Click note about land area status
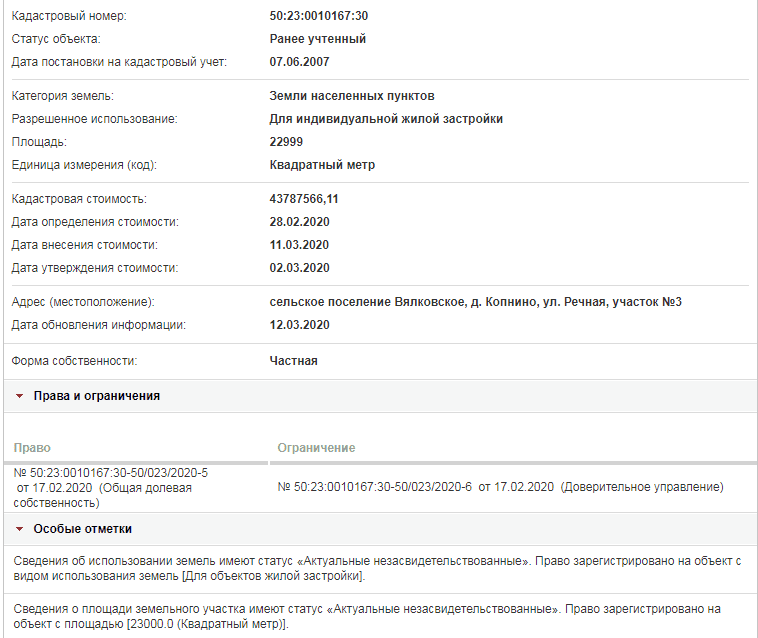758x638 pixels. (x=367, y=616)
